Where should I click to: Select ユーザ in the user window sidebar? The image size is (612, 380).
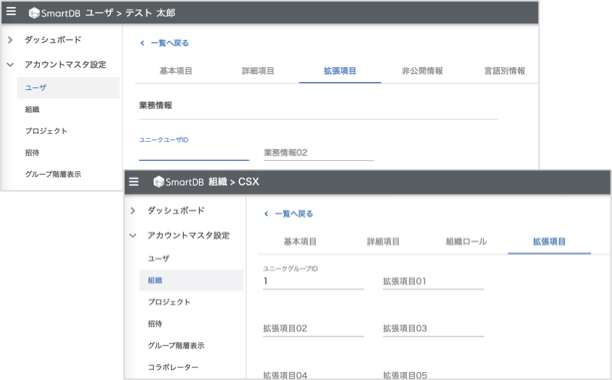(68, 88)
